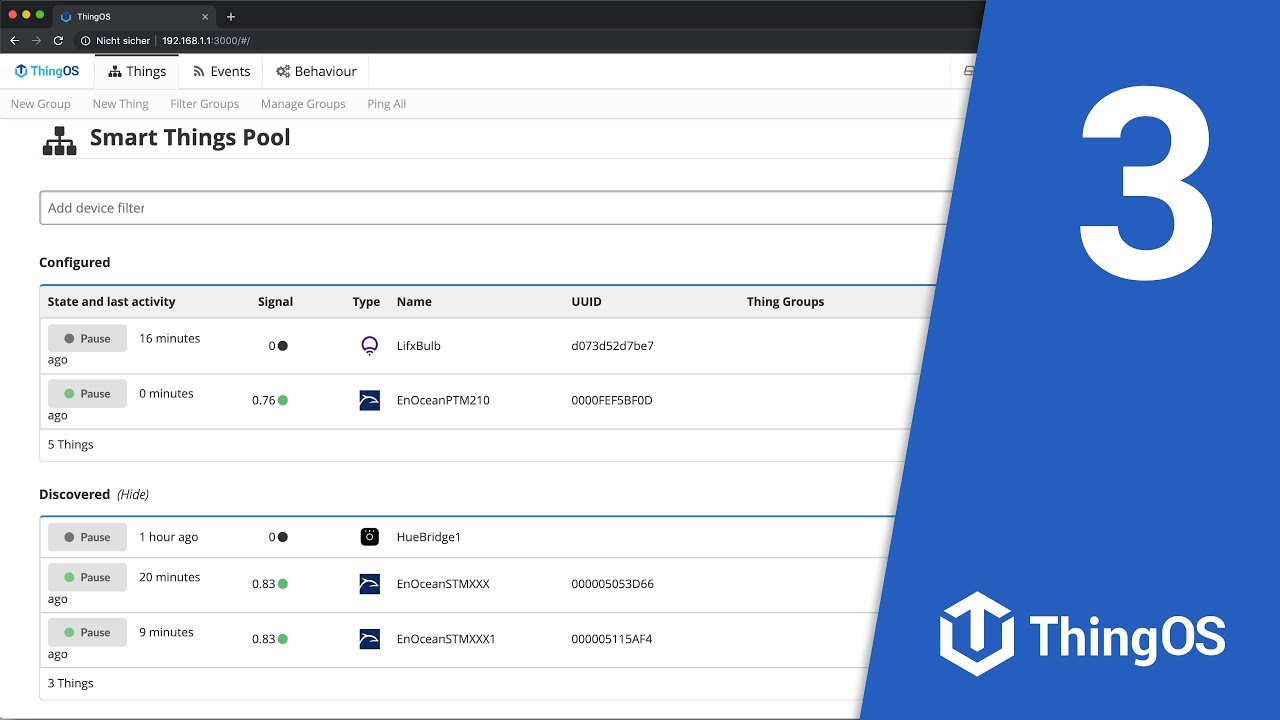Click the Smart Things Pool network icon
The height and width of the screenshot is (720, 1280).
(60, 141)
